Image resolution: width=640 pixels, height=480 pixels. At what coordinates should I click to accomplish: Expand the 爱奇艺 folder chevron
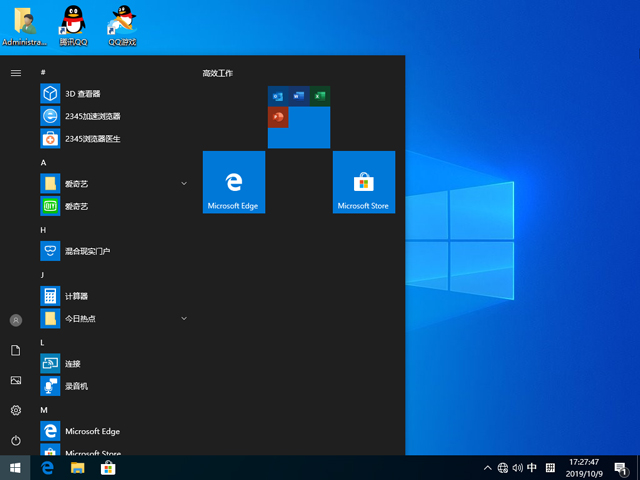(184, 184)
